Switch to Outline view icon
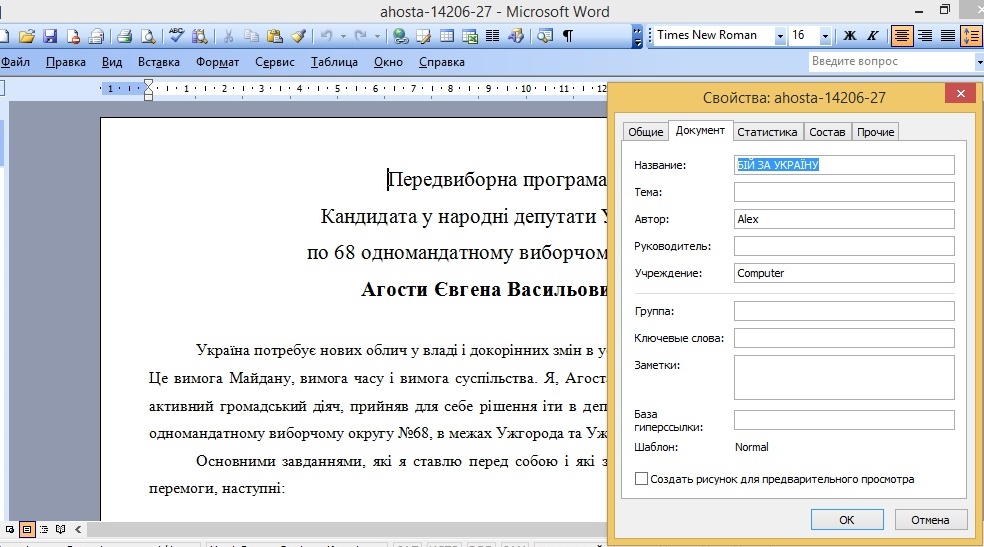The width and height of the screenshot is (984, 547). (44, 529)
